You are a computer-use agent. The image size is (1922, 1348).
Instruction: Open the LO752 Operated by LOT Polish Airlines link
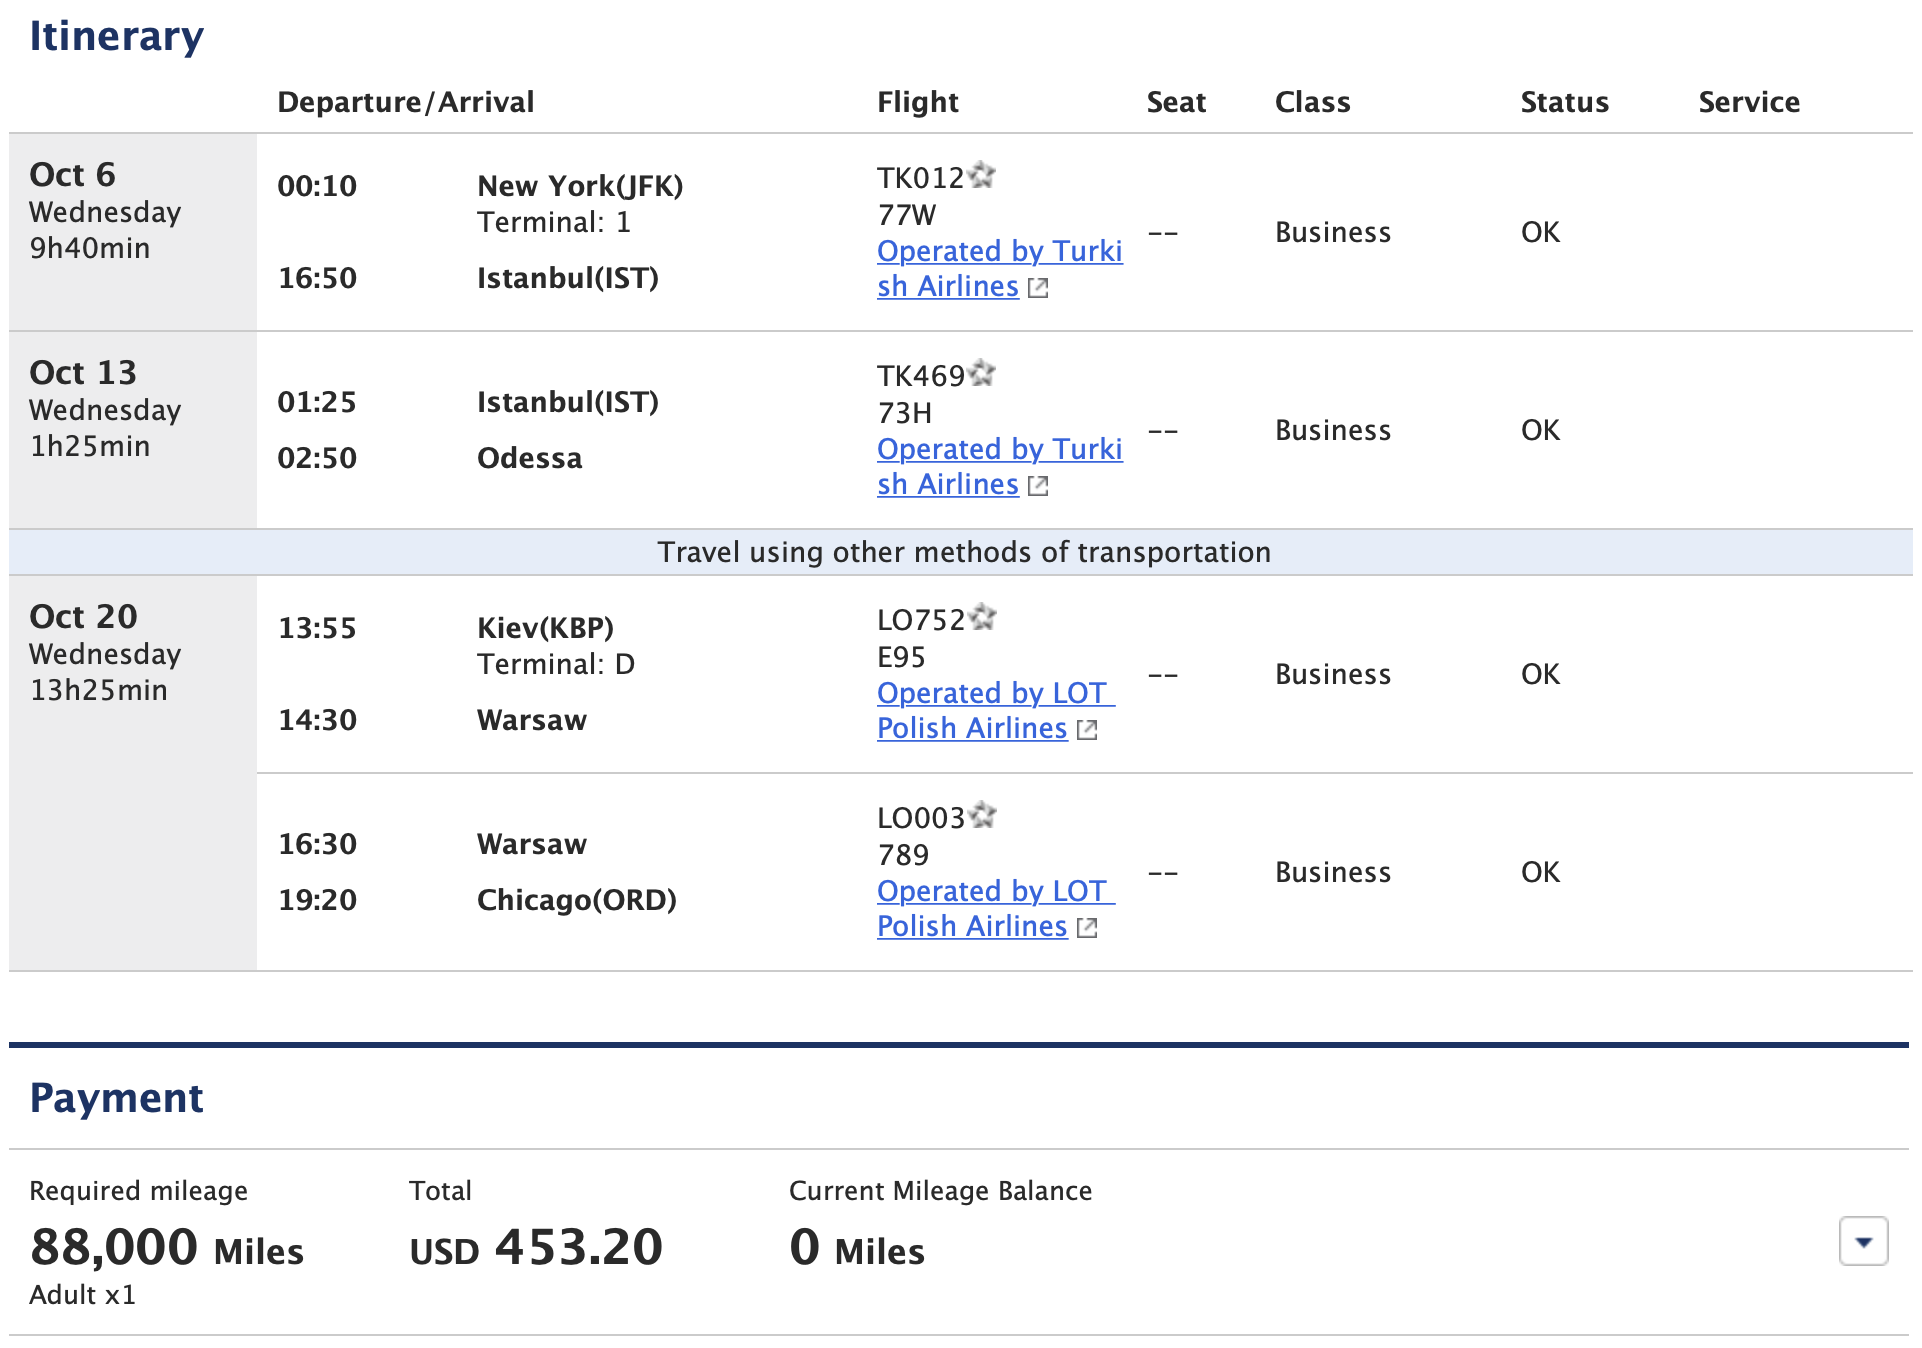996,710
